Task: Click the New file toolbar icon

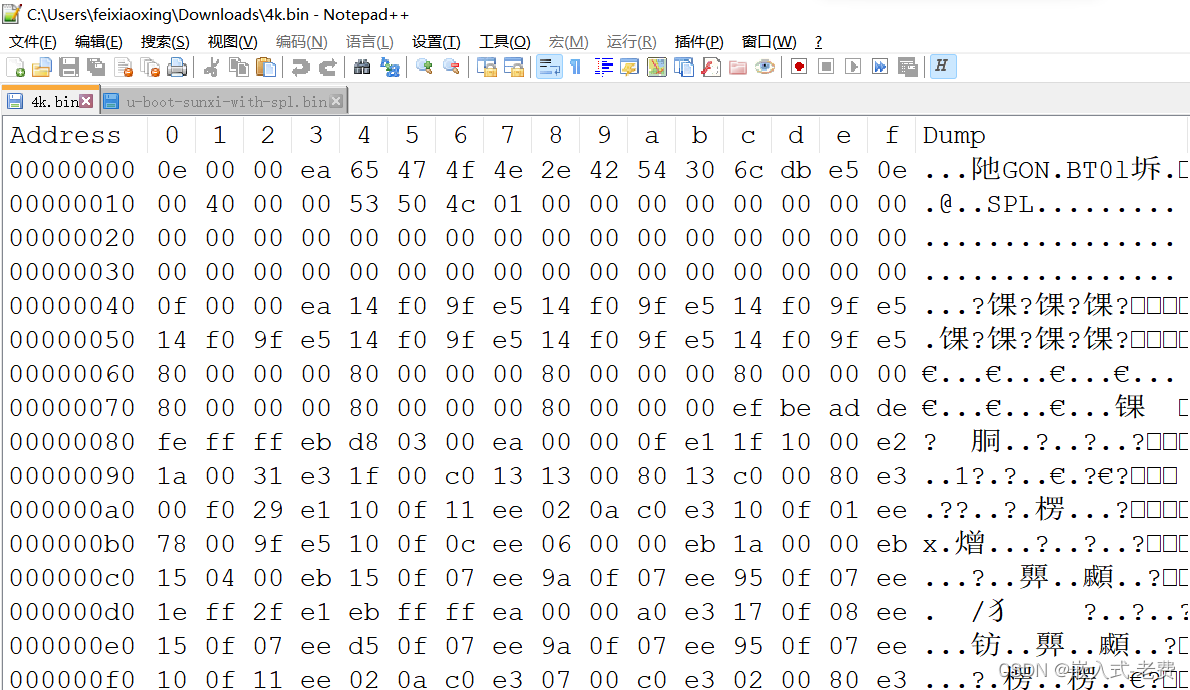Action: pyautogui.click(x=15, y=68)
